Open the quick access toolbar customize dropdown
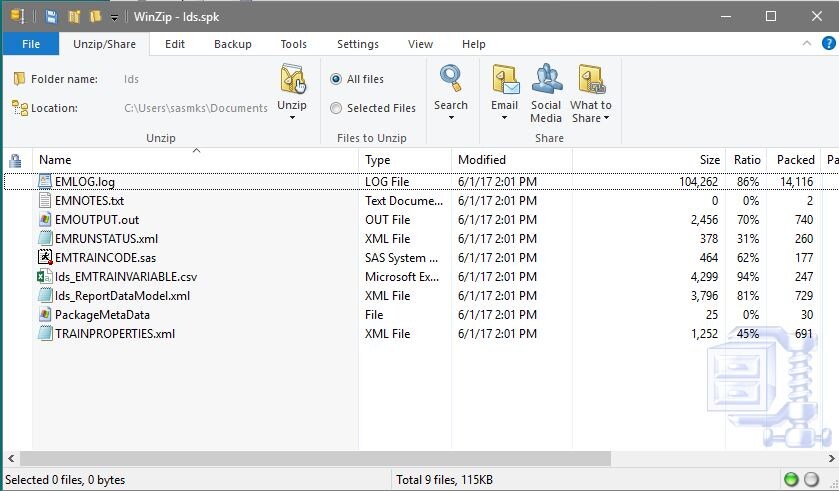The width and height of the screenshot is (839, 491). 114,17
